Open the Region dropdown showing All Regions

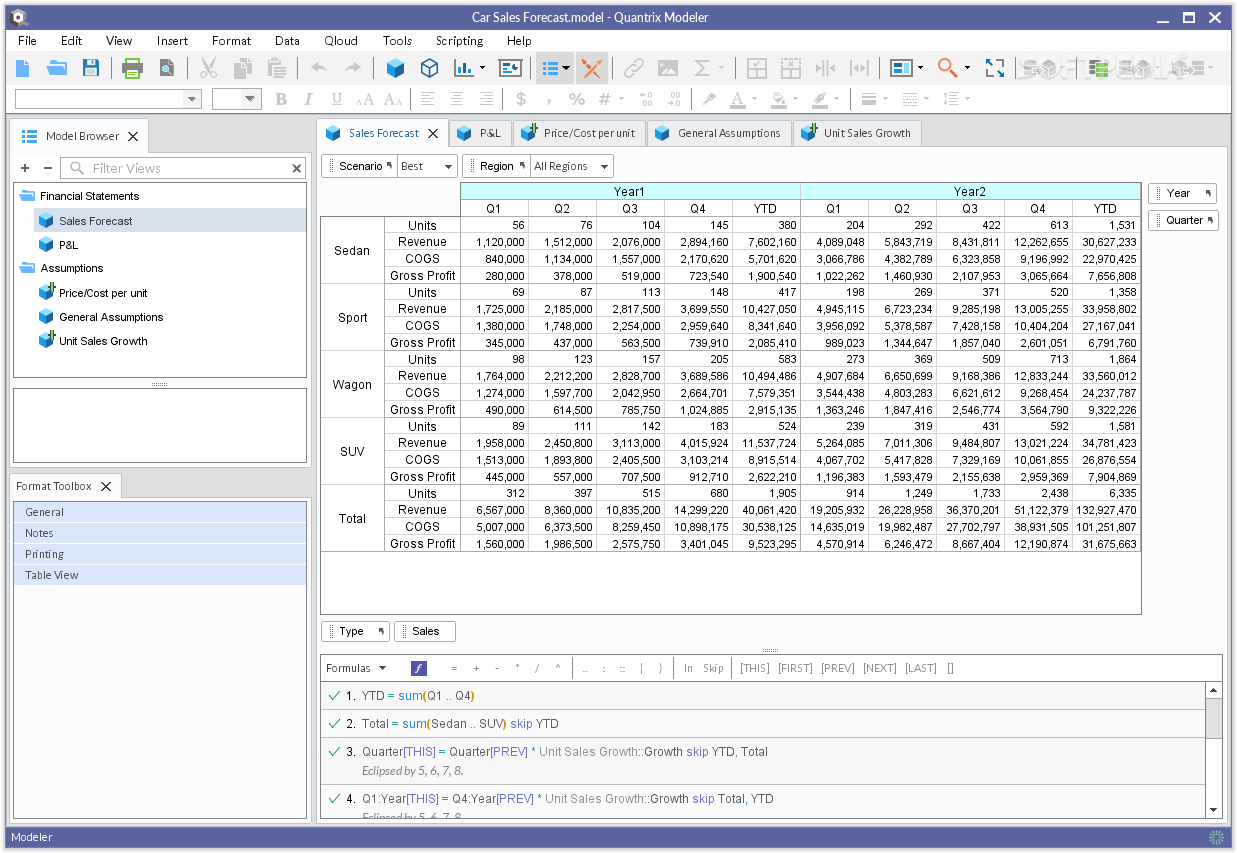[570, 165]
